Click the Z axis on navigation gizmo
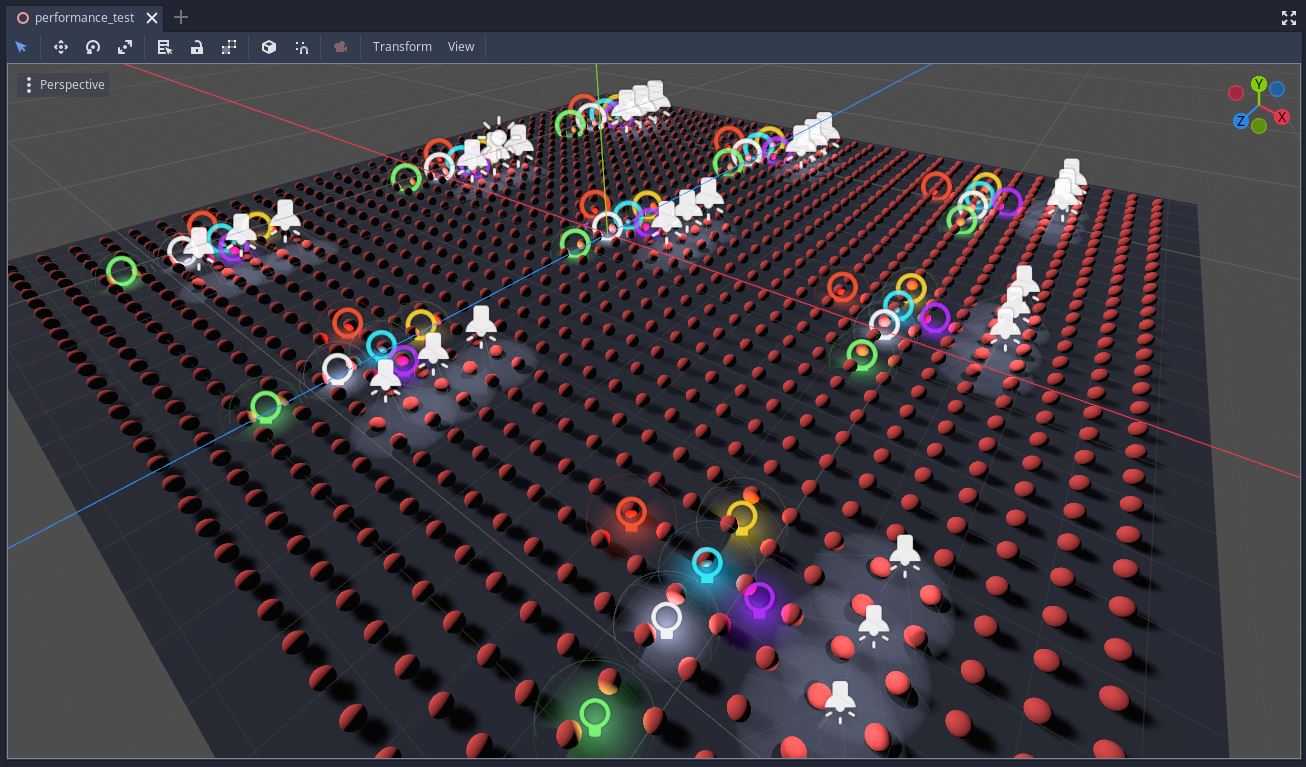1306x767 pixels. point(1241,121)
